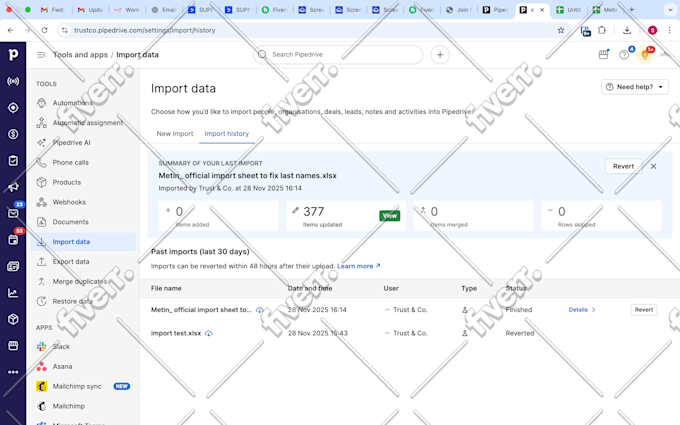Open Chrome extensions puzzle icon
This screenshot has width=680, height=425.
tap(602, 30)
